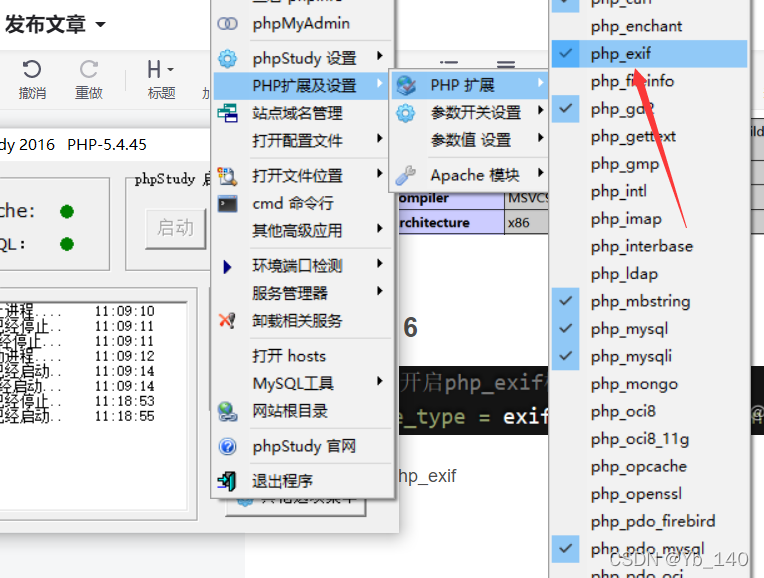The width and height of the screenshot is (764, 578).
Task: Open the 参数值 设置 submenu
Action: click(470, 140)
